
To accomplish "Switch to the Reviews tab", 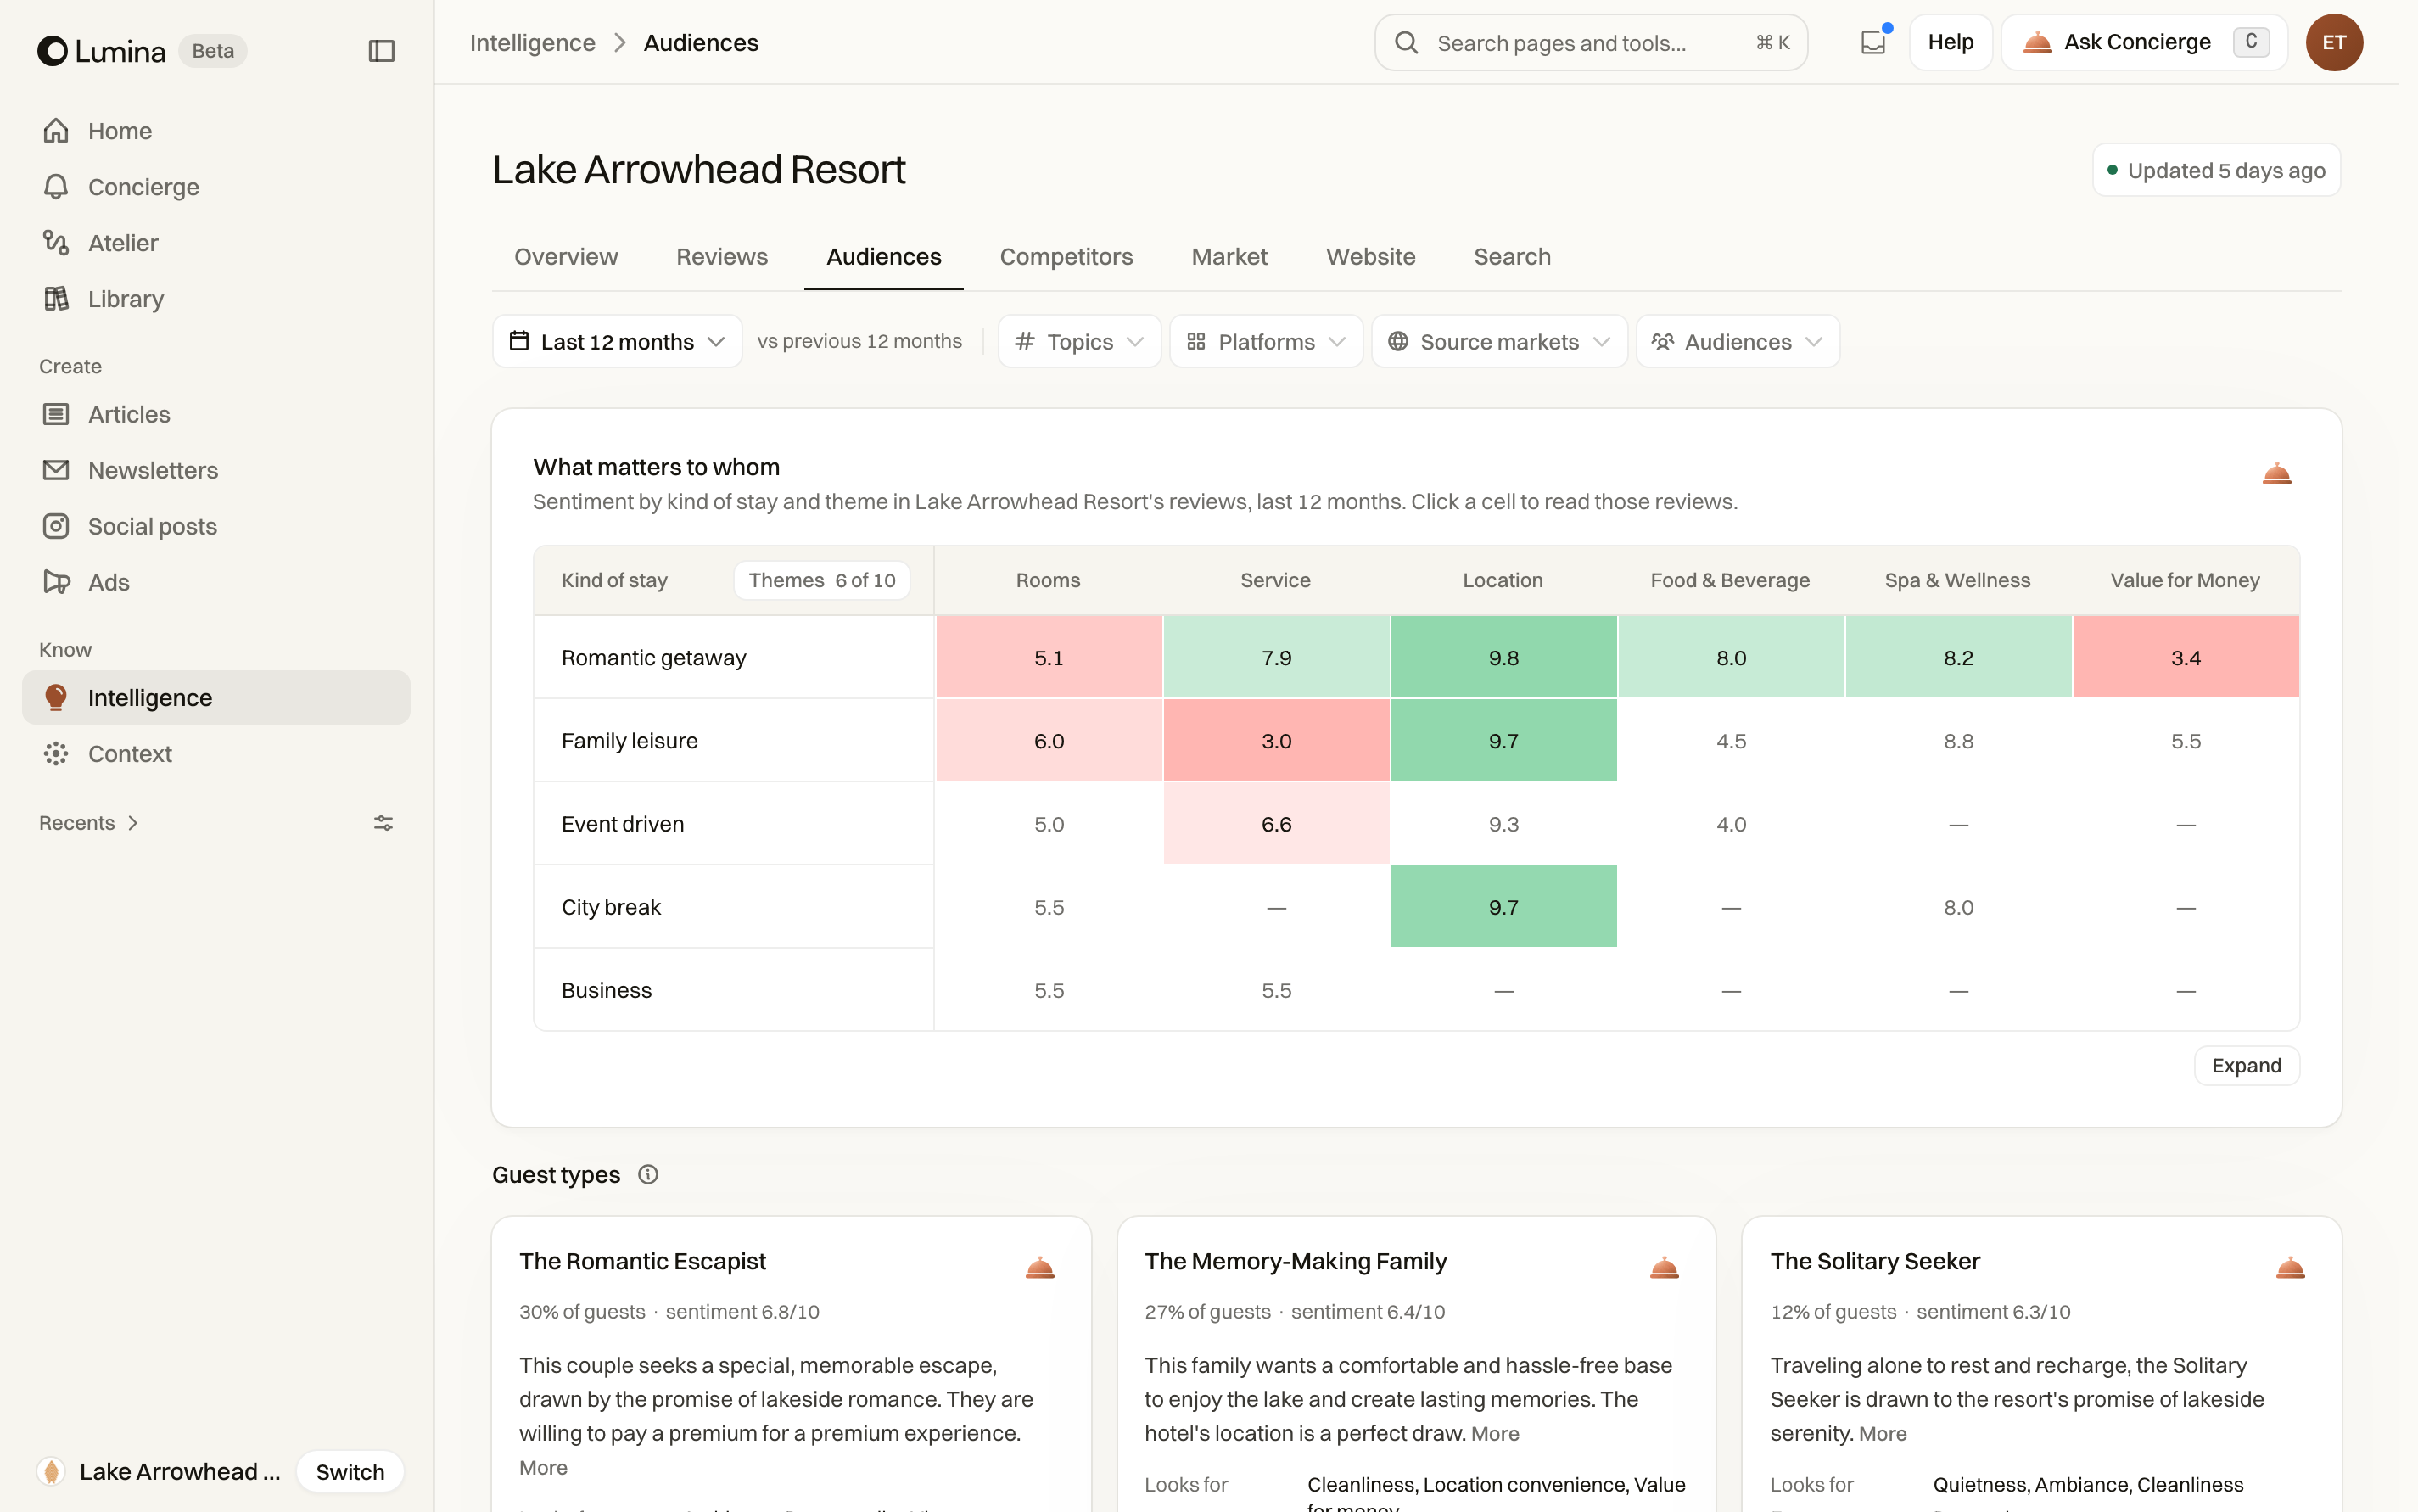I will coord(722,257).
